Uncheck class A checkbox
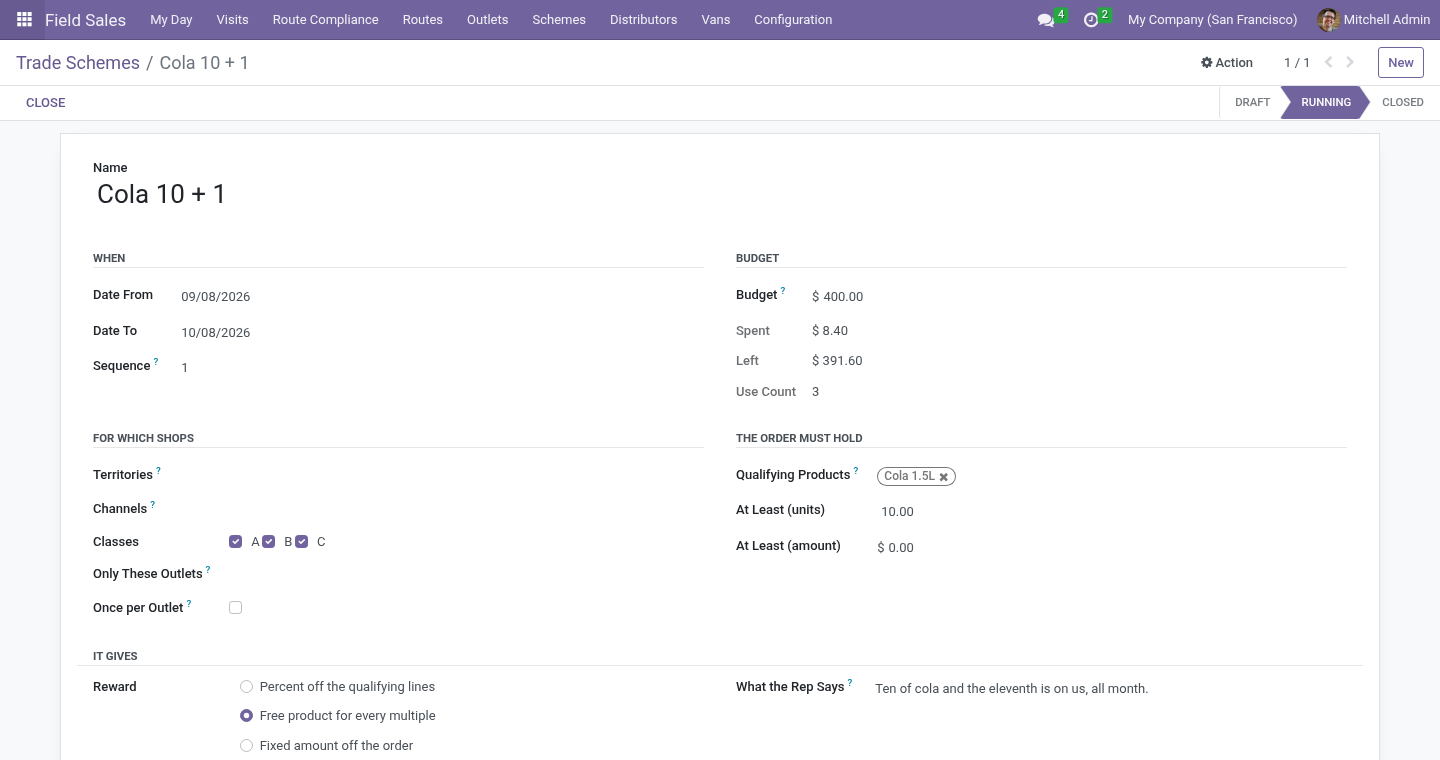The height and width of the screenshot is (760, 1440). coord(236,542)
